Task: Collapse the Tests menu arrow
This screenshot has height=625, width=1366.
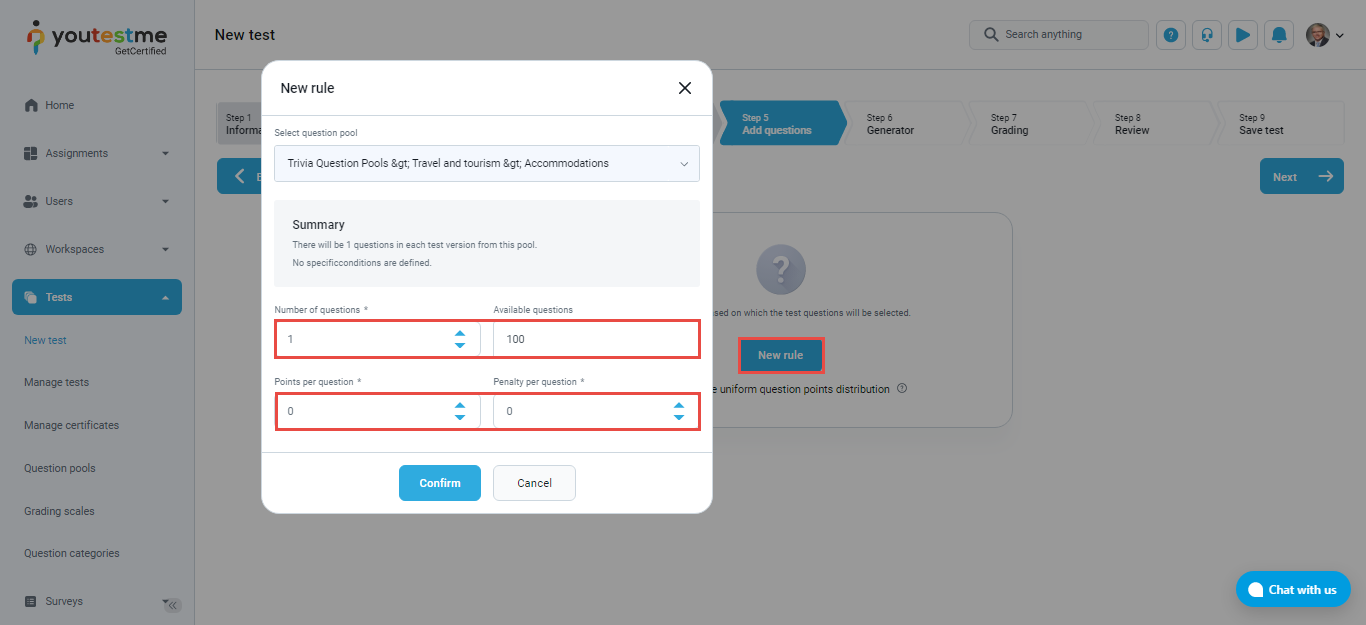Action: pyautogui.click(x=165, y=297)
